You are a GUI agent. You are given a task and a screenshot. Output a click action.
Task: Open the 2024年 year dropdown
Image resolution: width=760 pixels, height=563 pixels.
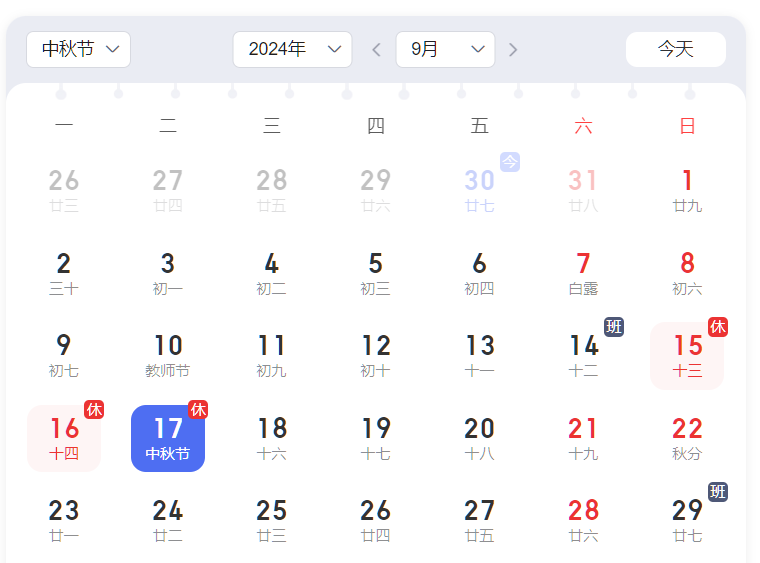click(x=292, y=49)
